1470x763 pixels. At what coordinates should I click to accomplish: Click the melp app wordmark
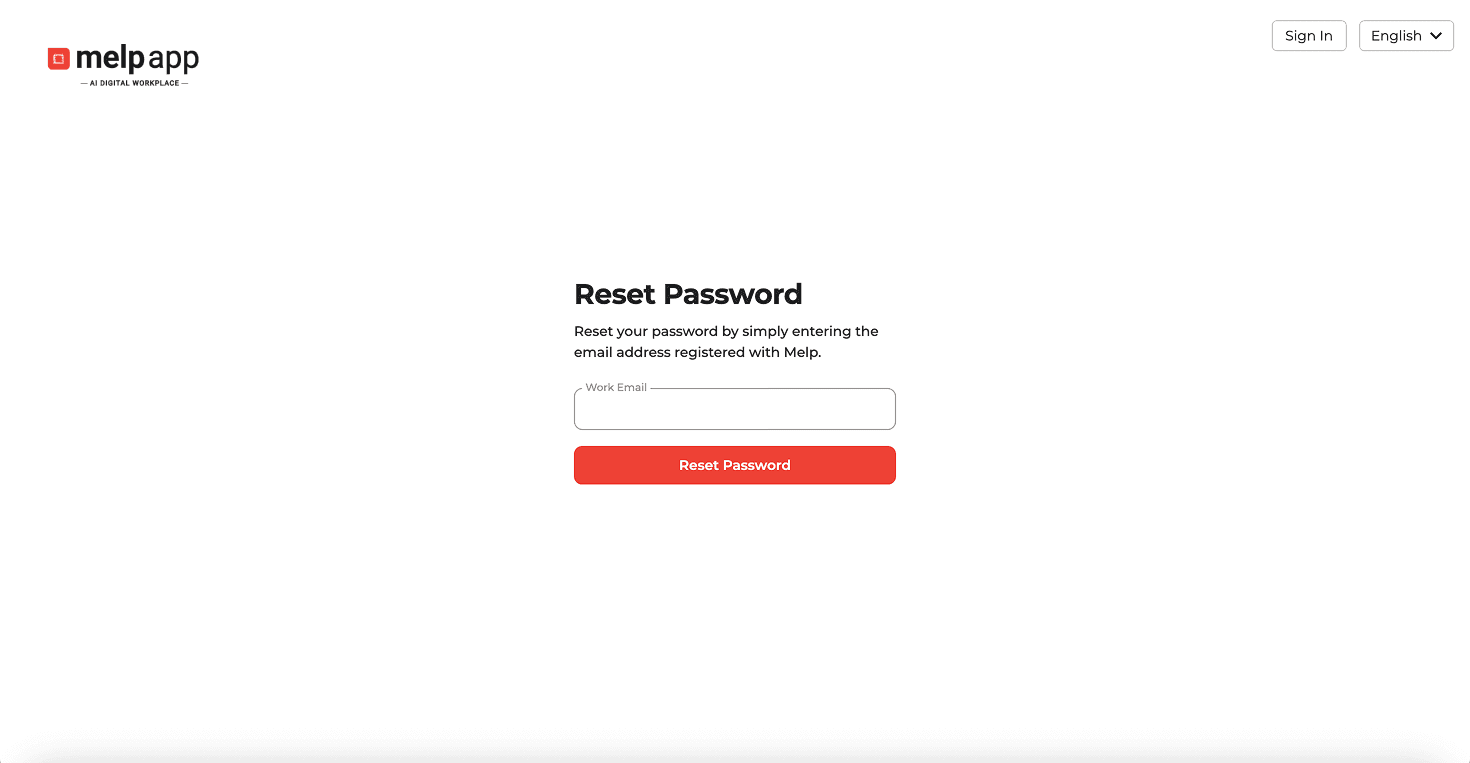coord(138,59)
